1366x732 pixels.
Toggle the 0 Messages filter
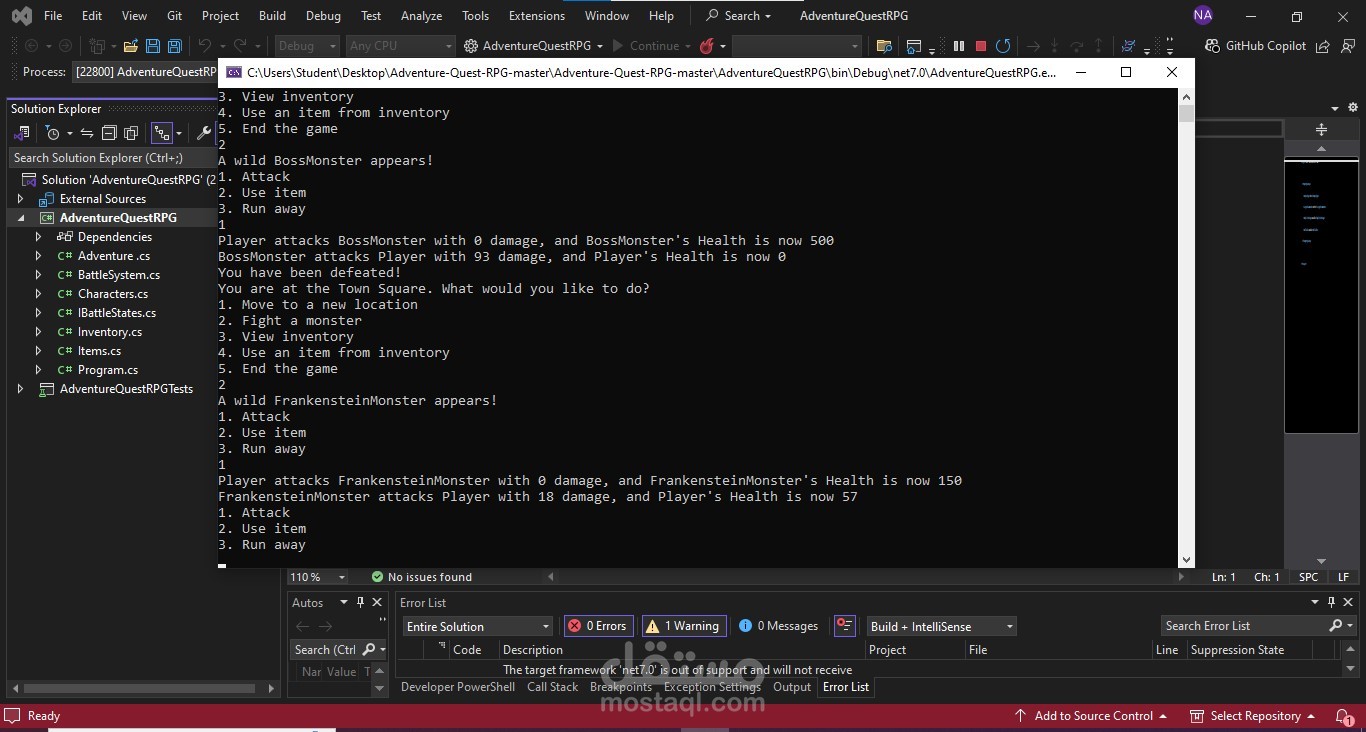[779, 626]
